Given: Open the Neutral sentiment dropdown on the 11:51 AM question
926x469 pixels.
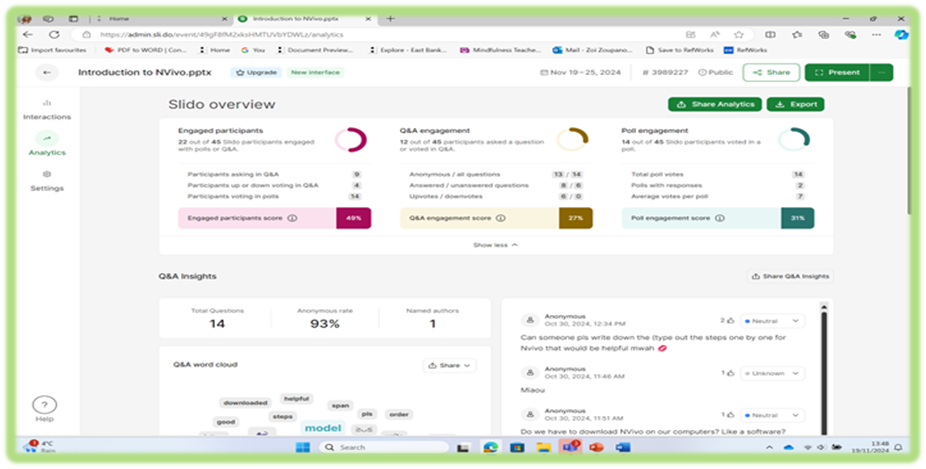Looking at the screenshot, I should (772, 415).
